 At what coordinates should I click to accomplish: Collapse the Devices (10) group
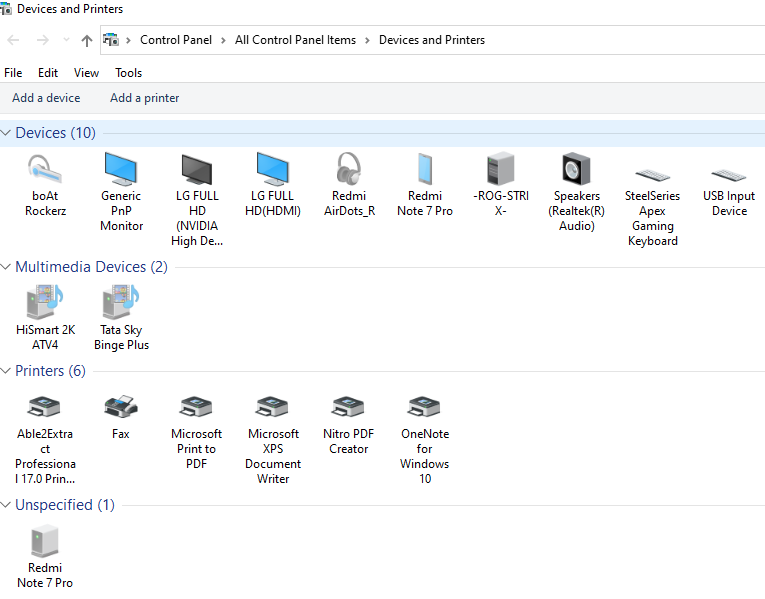(7, 133)
